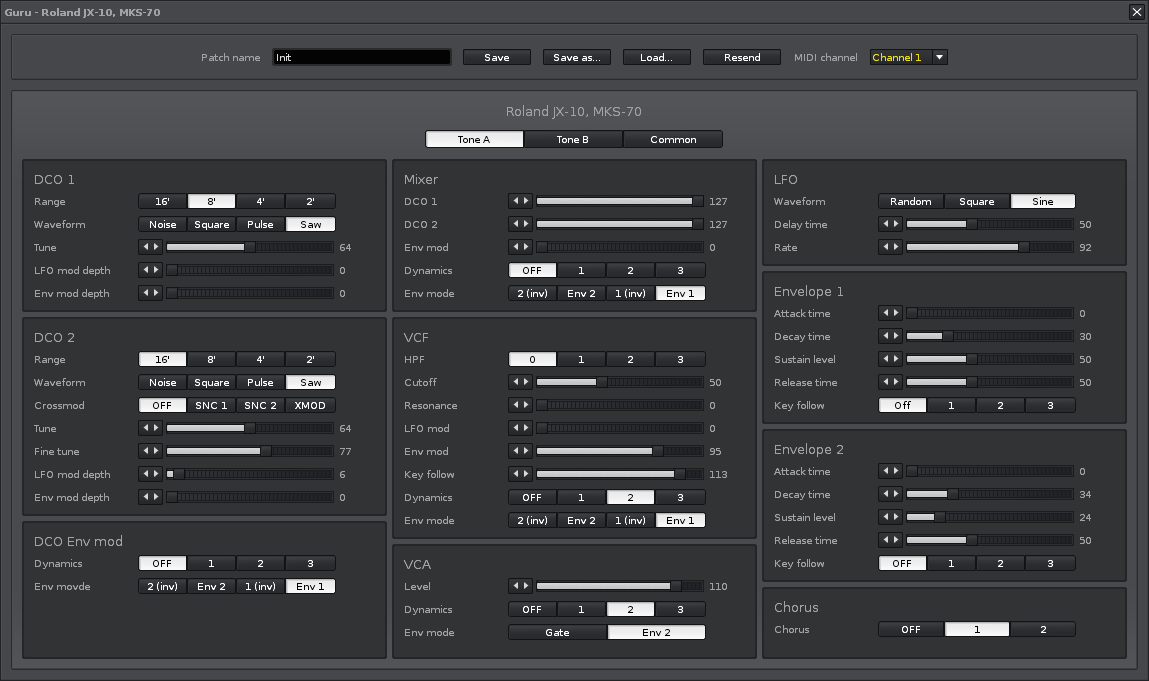The height and width of the screenshot is (681, 1149).
Task: Enable XMOD in DCO 2 Crossmod
Action: pyautogui.click(x=310, y=405)
